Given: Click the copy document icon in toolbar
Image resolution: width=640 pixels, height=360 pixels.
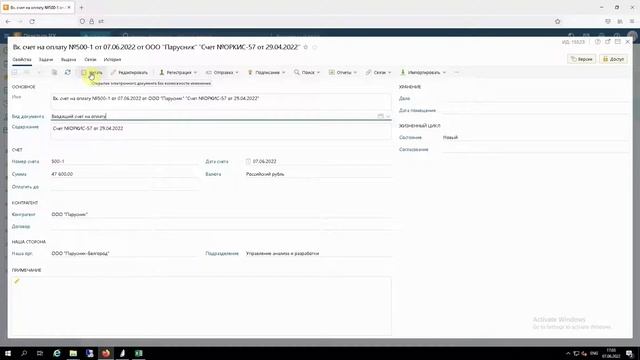Looking at the screenshot, I should coord(54,72).
